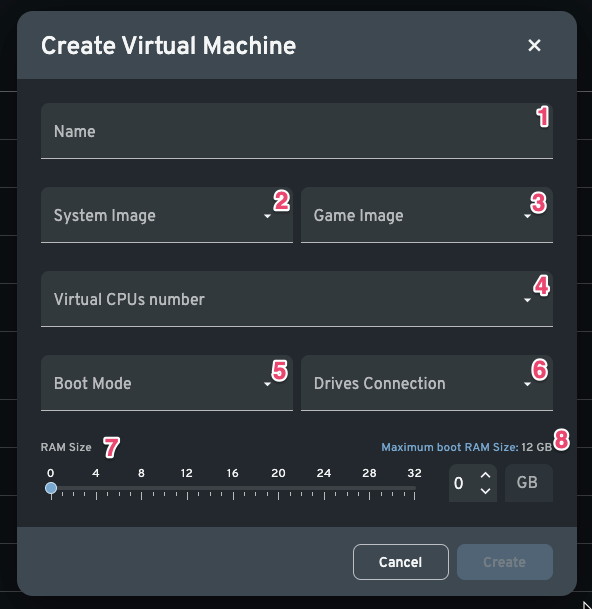Set the RAM slider to the 8 tick
592x609 pixels.
click(141, 488)
